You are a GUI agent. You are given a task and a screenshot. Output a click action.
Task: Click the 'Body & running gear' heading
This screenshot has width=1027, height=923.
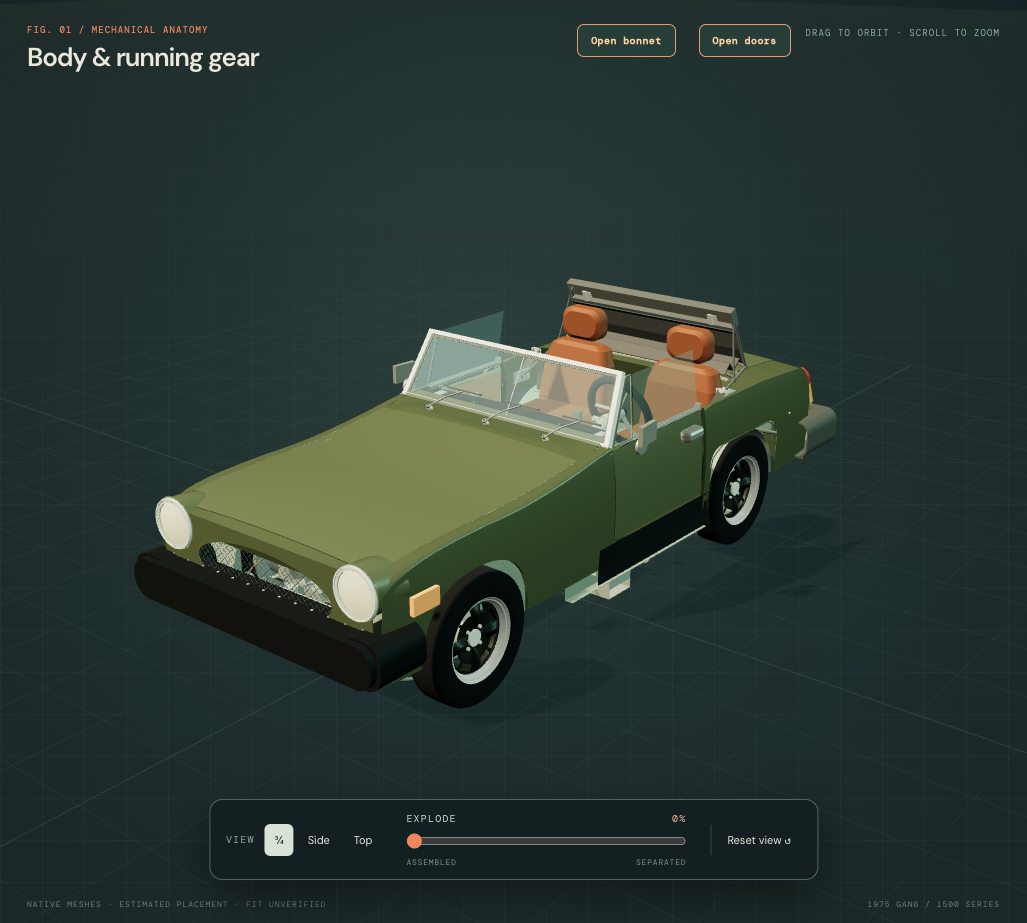pos(143,58)
